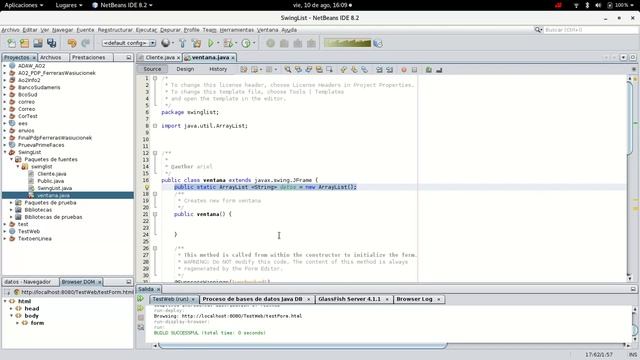Viewport: 640px width, 360px height.
Task: Click Next Bookmark editor icon
Action: pos(354,69)
